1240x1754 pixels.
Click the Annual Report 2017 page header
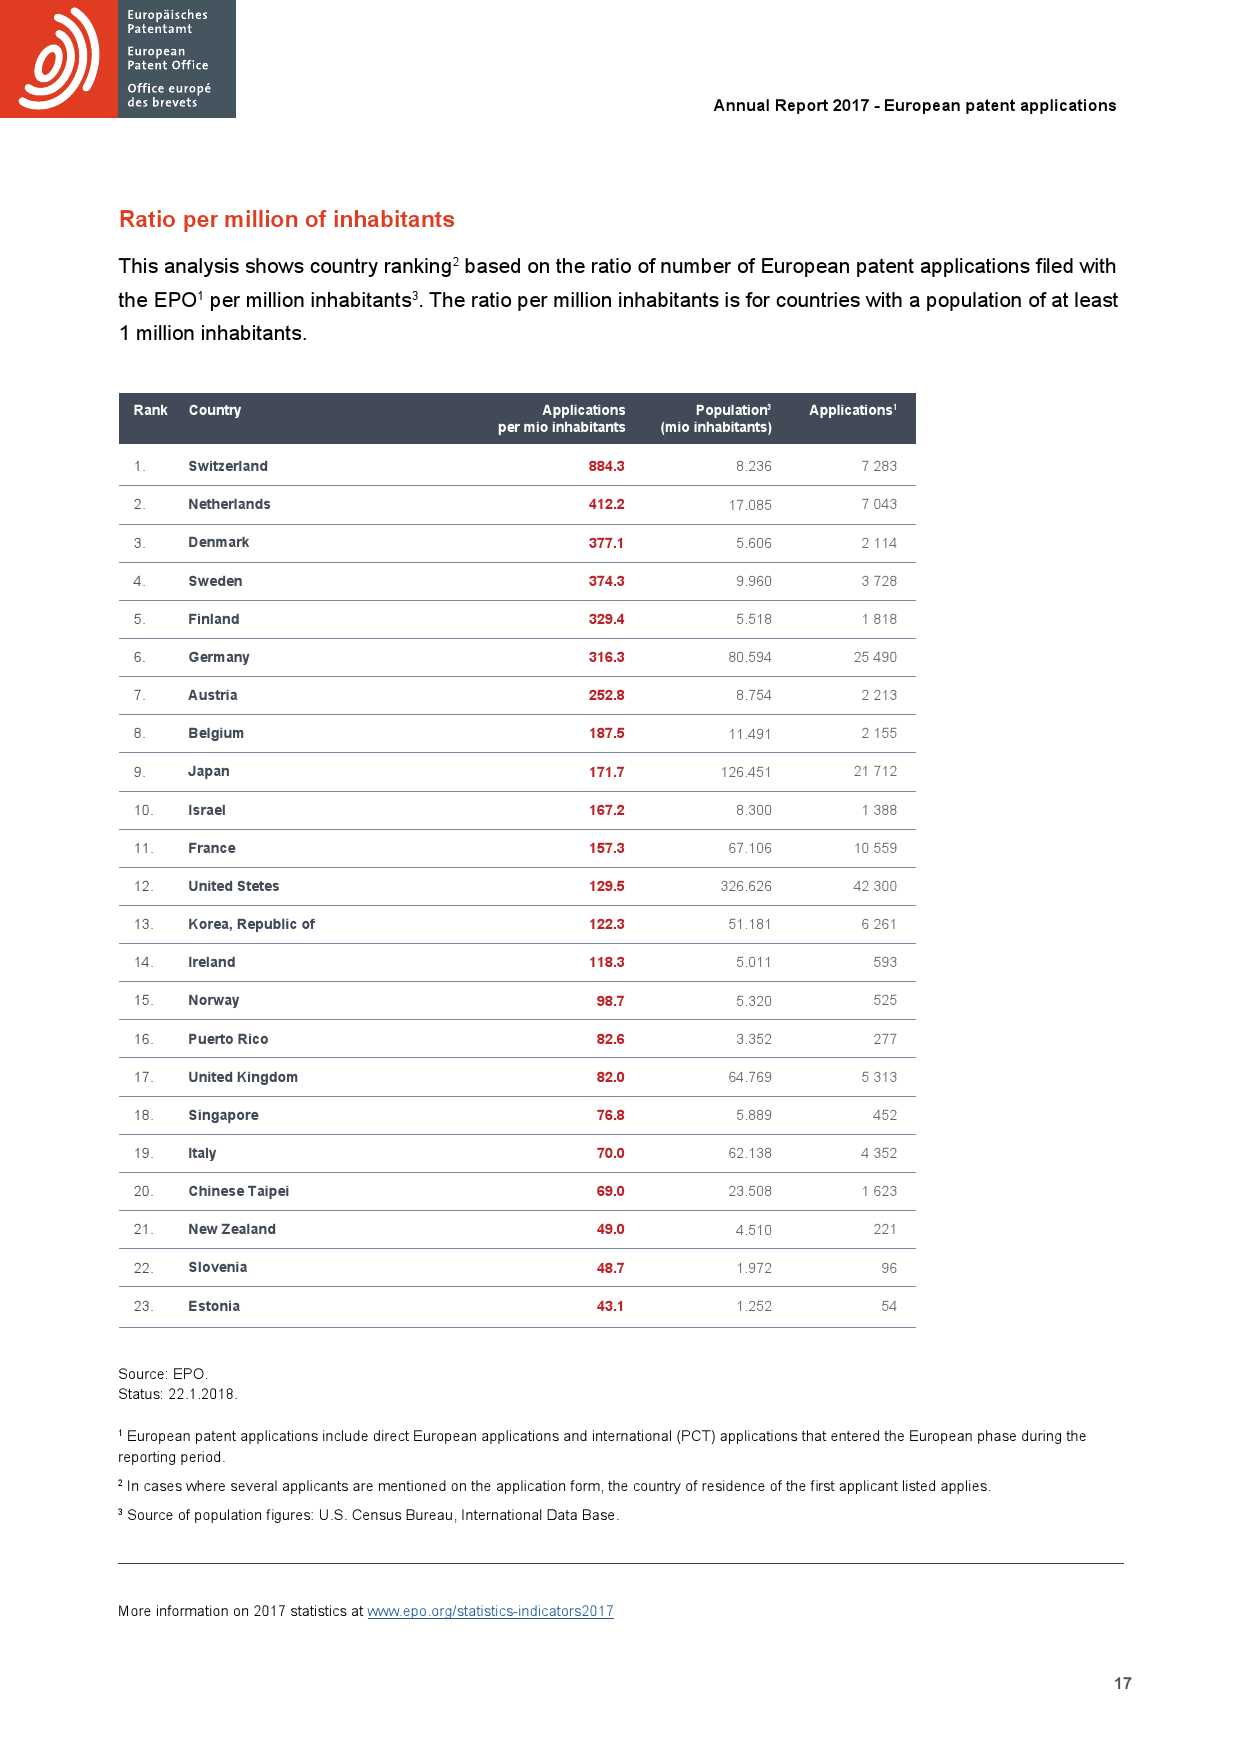point(915,105)
